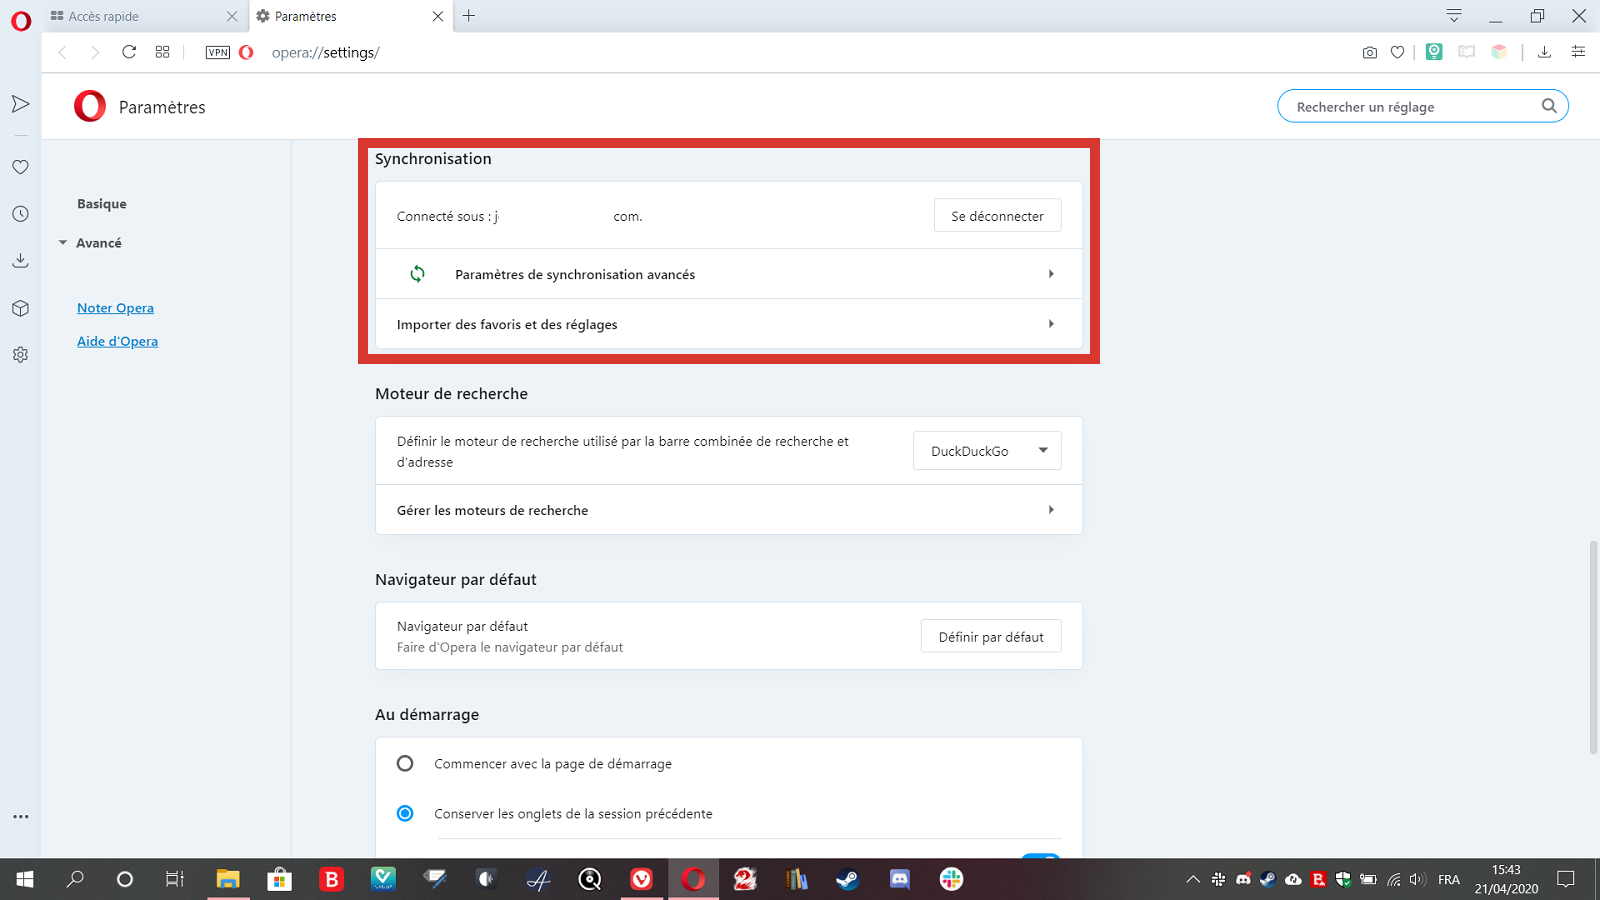Click the VPN badge in address bar

point(218,52)
